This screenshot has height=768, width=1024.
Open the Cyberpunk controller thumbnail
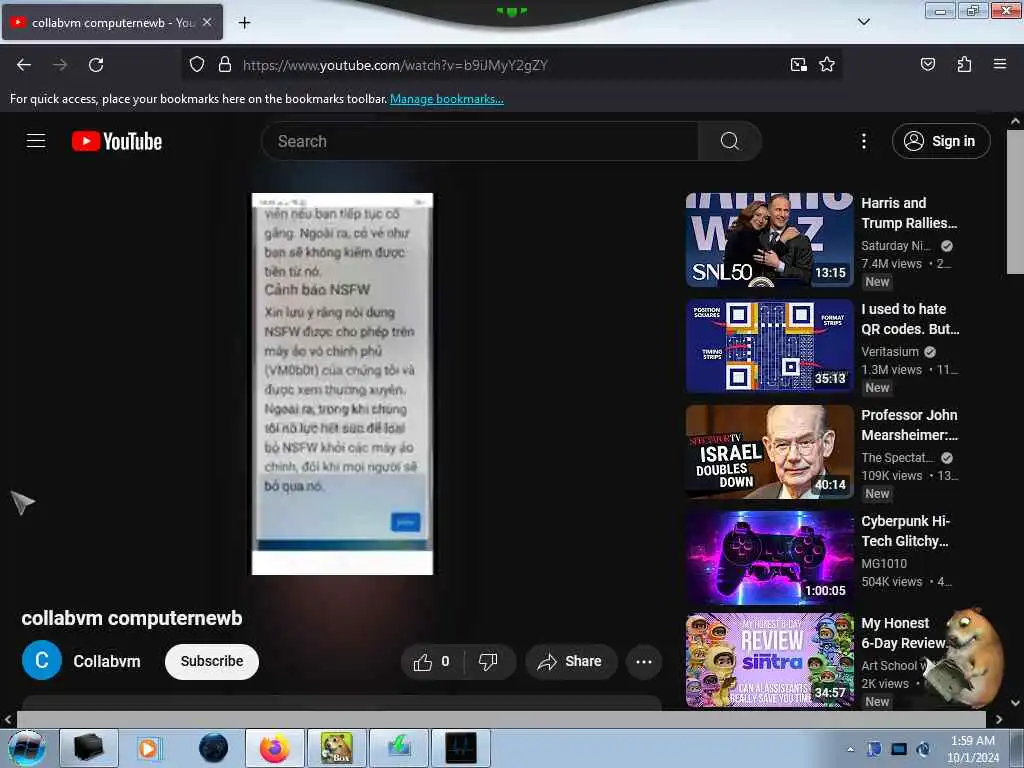pyautogui.click(x=770, y=558)
